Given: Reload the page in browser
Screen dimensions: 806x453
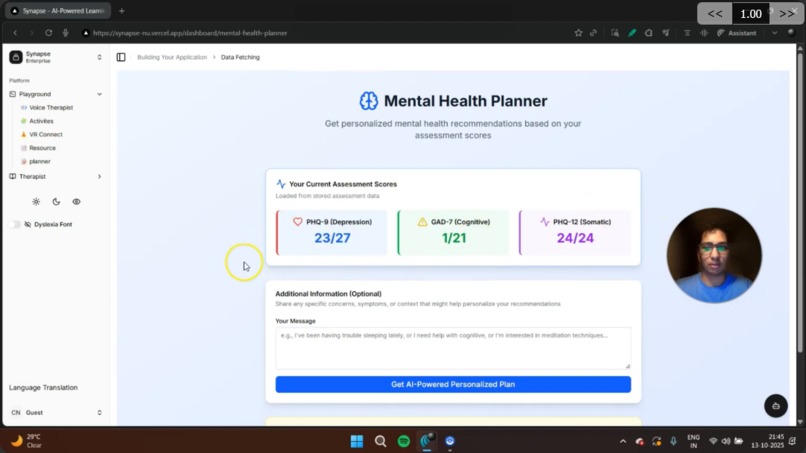Looking at the screenshot, I should (48, 33).
